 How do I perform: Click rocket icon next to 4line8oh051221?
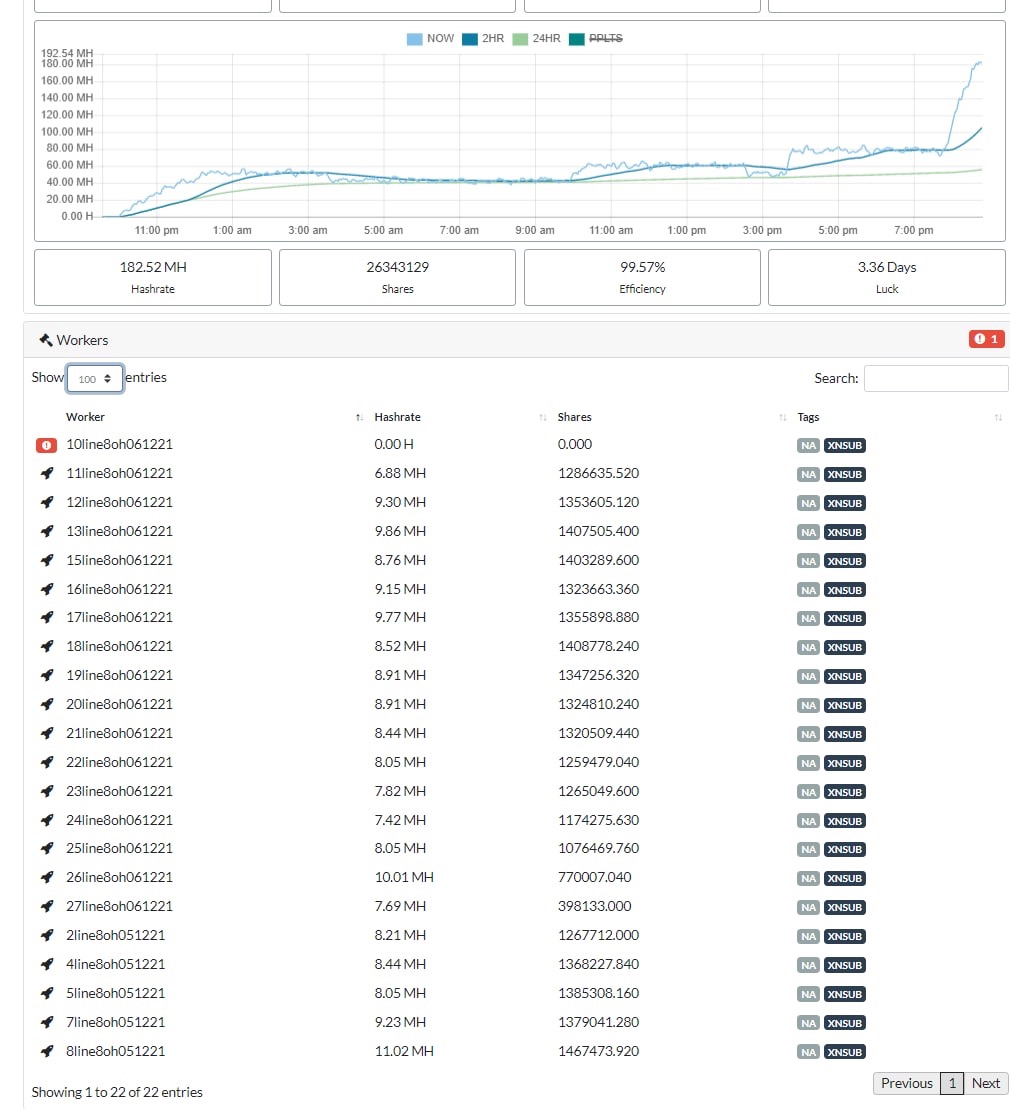point(47,965)
